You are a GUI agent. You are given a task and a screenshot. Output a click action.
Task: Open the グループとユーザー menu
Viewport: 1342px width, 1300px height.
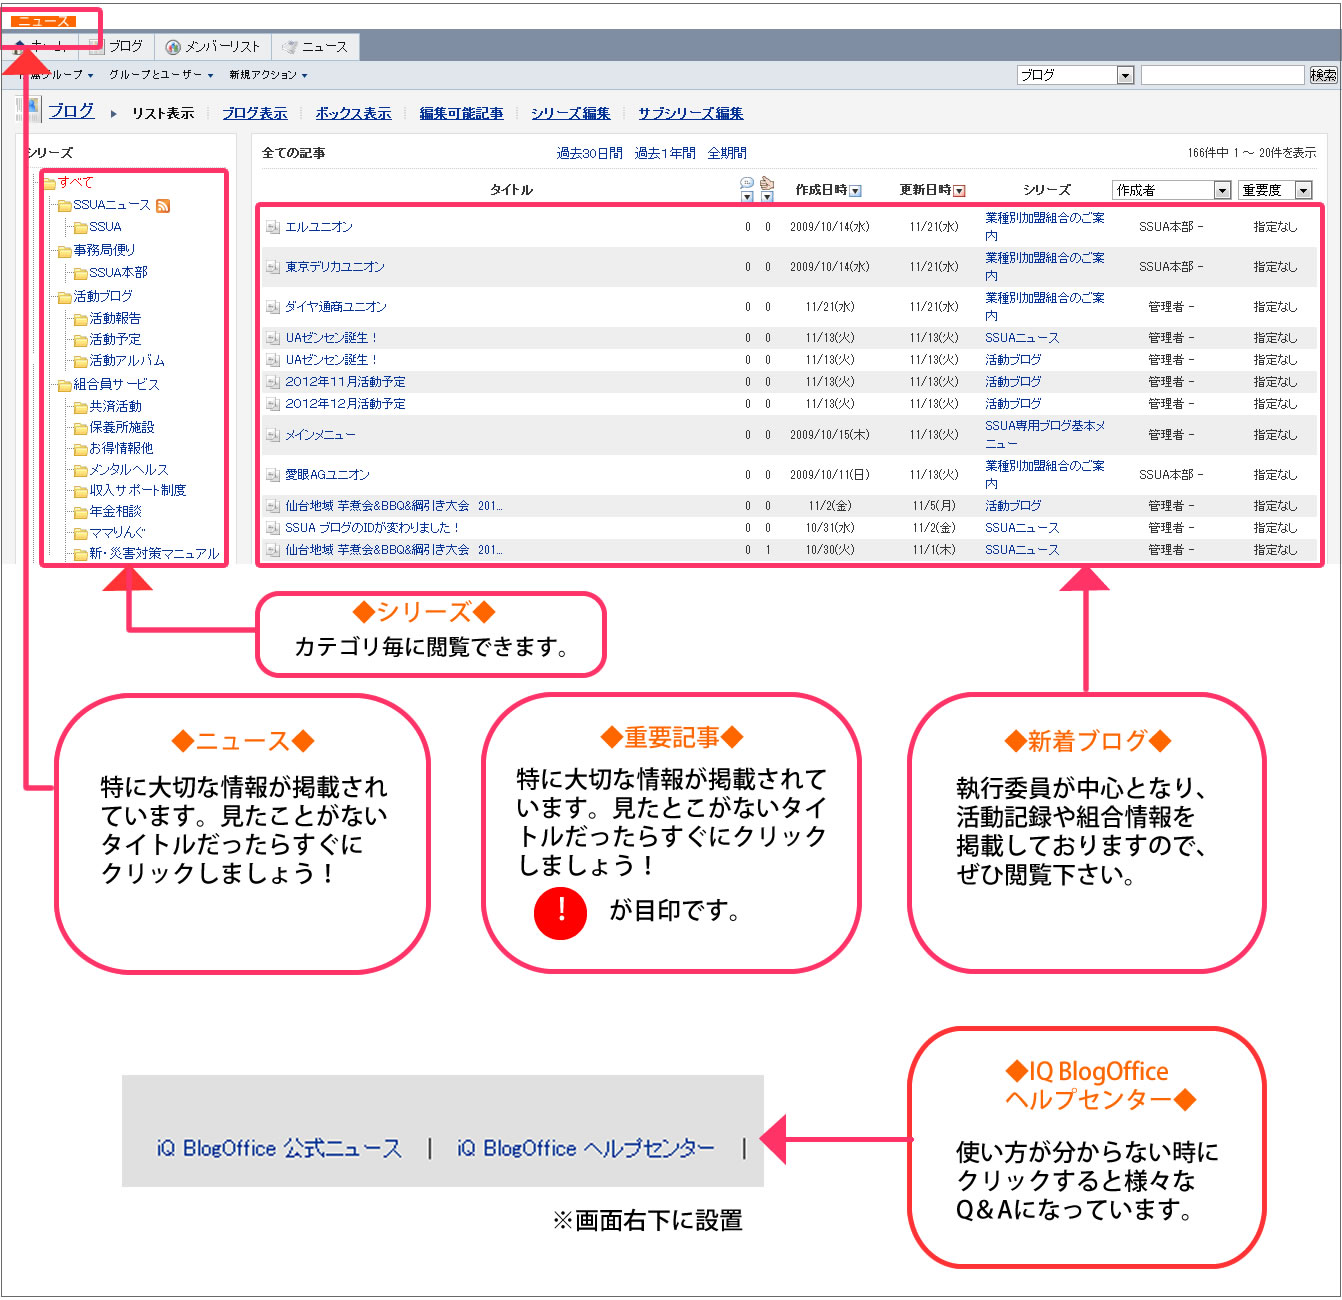161,75
